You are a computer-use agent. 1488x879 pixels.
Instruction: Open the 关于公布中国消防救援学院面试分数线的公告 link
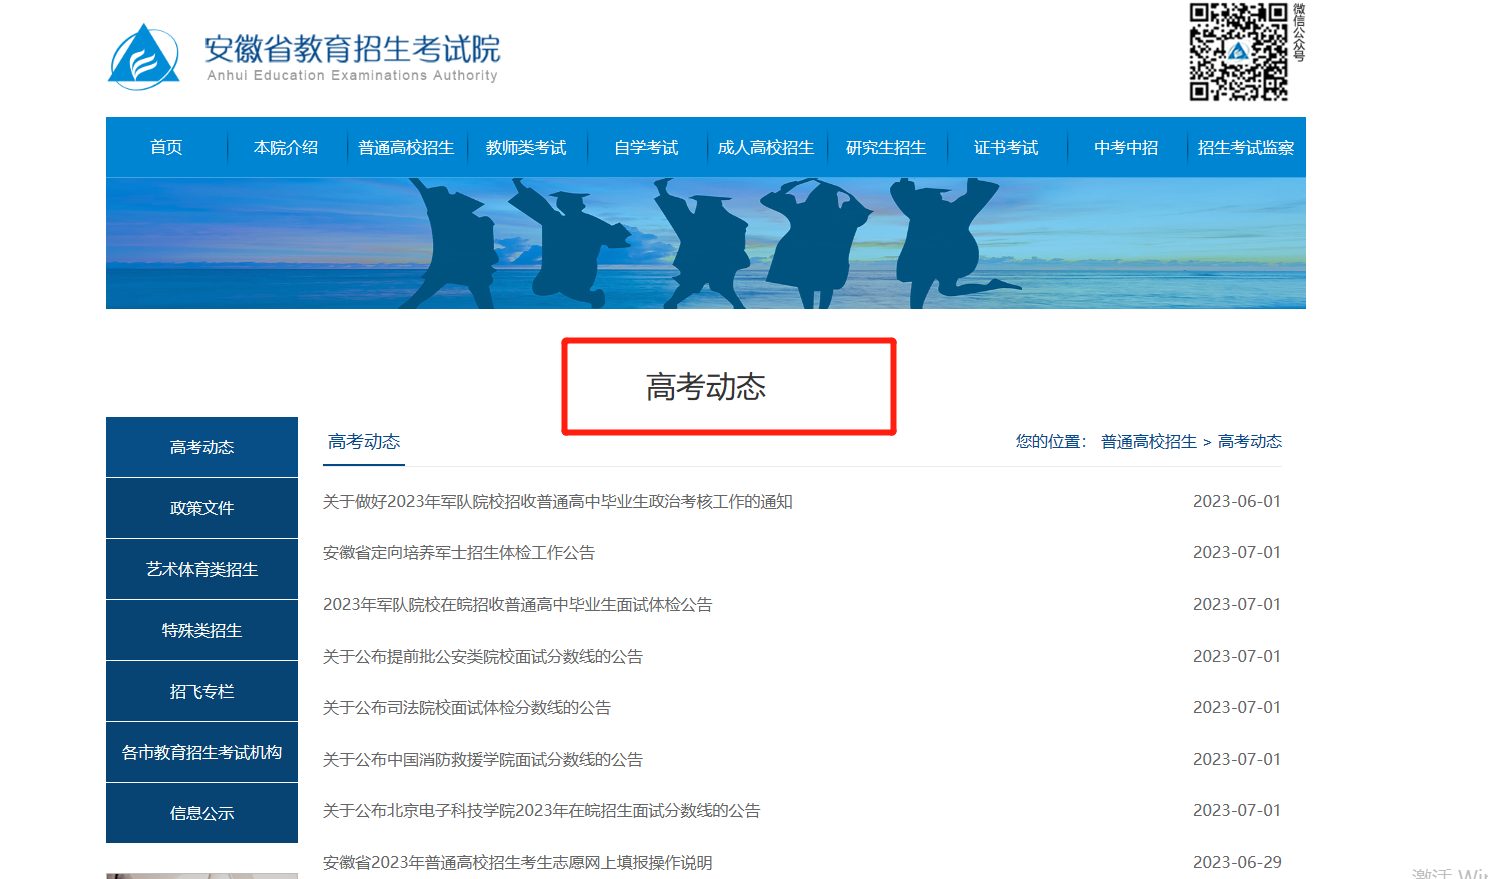(482, 760)
